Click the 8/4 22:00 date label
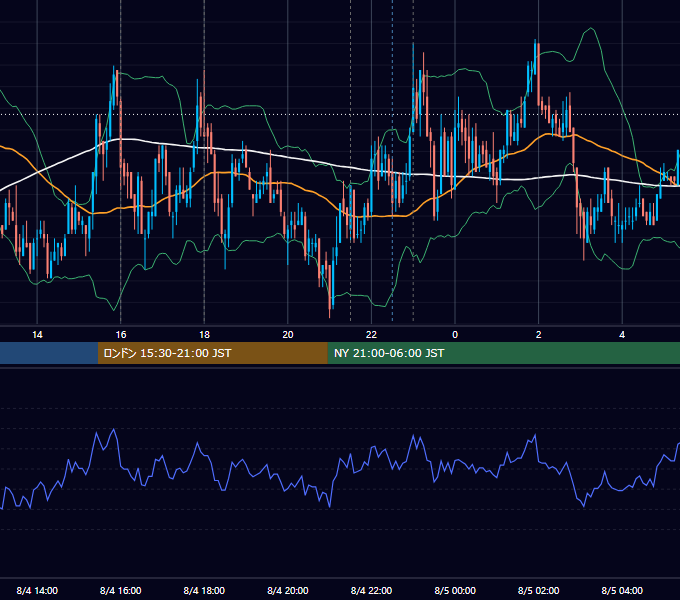 tap(371, 590)
